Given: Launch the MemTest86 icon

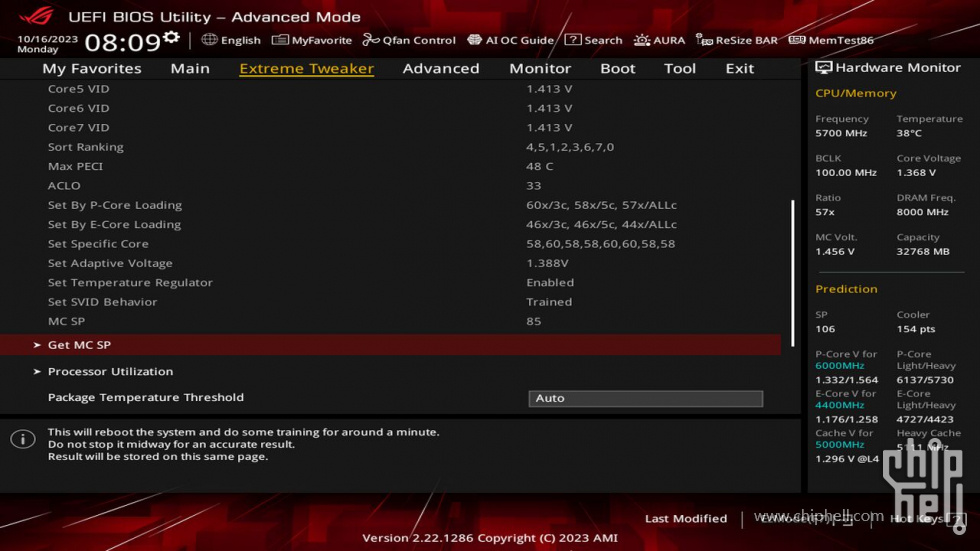Looking at the screenshot, I should (x=797, y=40).
